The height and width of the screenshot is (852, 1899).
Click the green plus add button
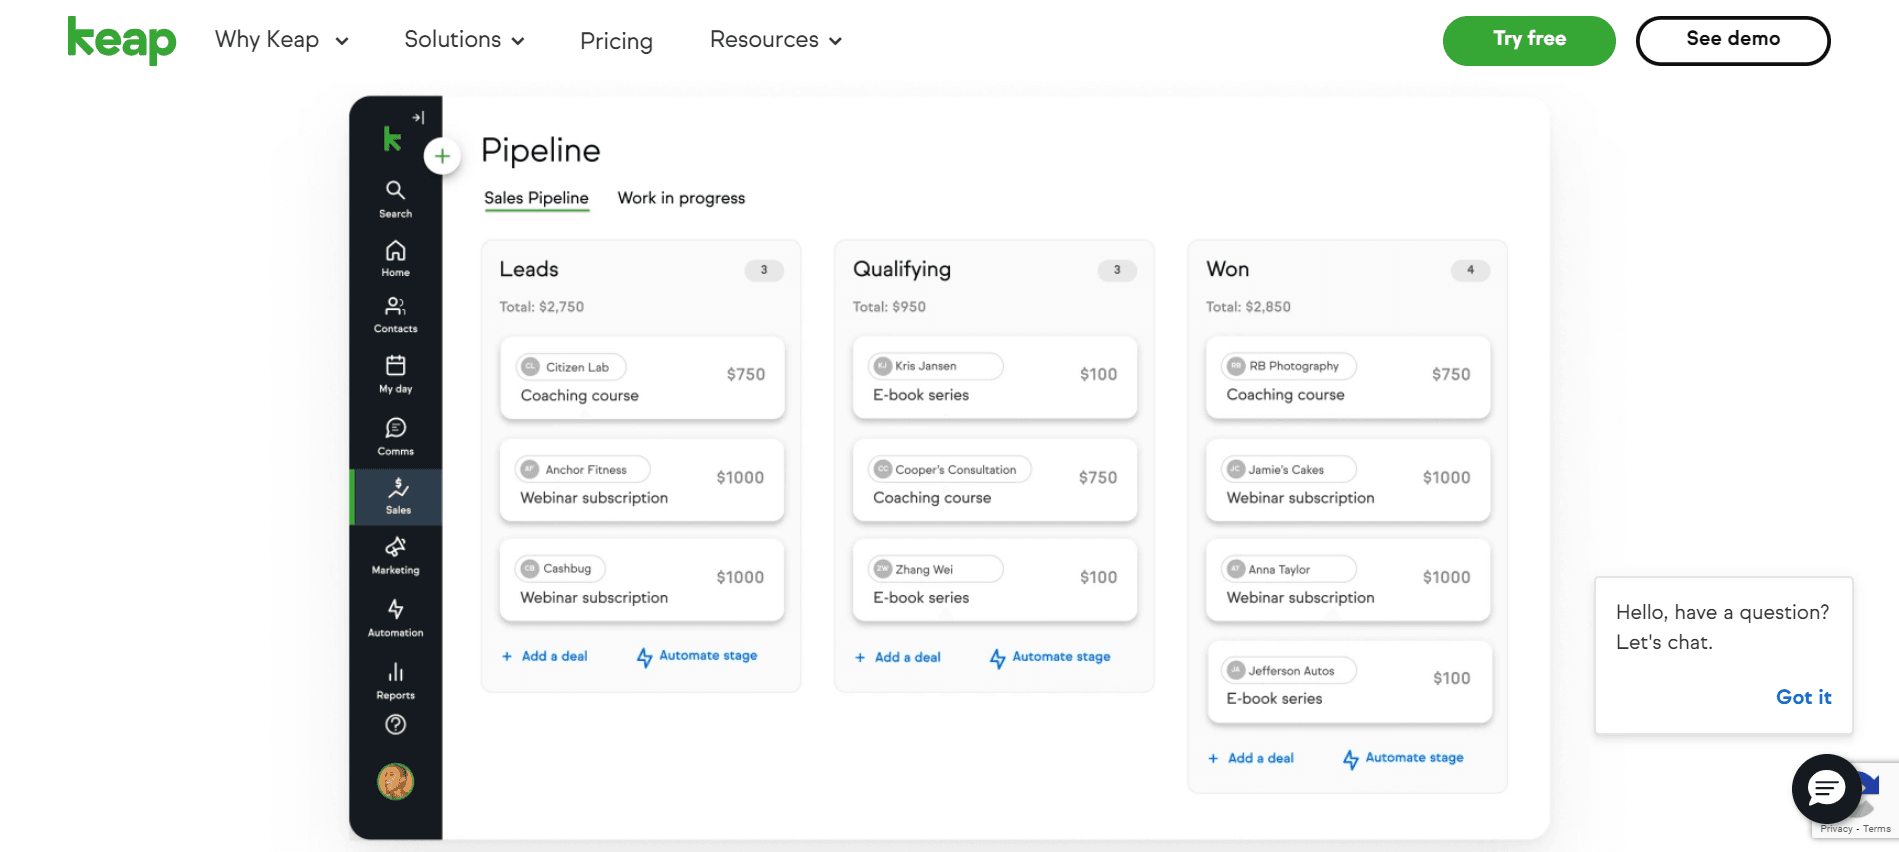point(442,156)
